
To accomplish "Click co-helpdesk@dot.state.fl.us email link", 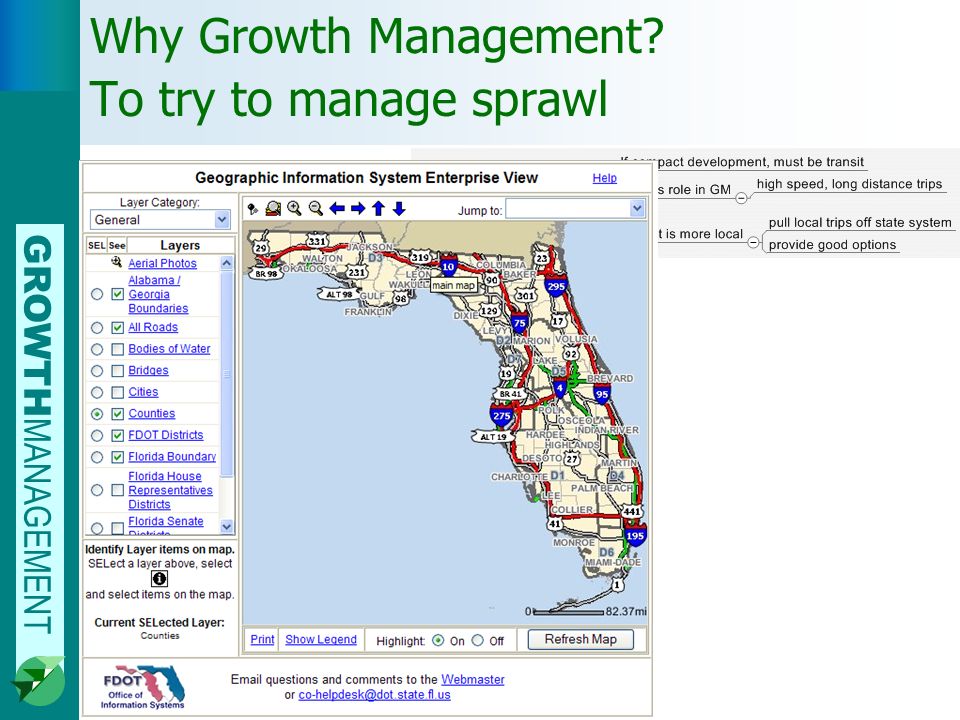I will (x=374, y=695).
